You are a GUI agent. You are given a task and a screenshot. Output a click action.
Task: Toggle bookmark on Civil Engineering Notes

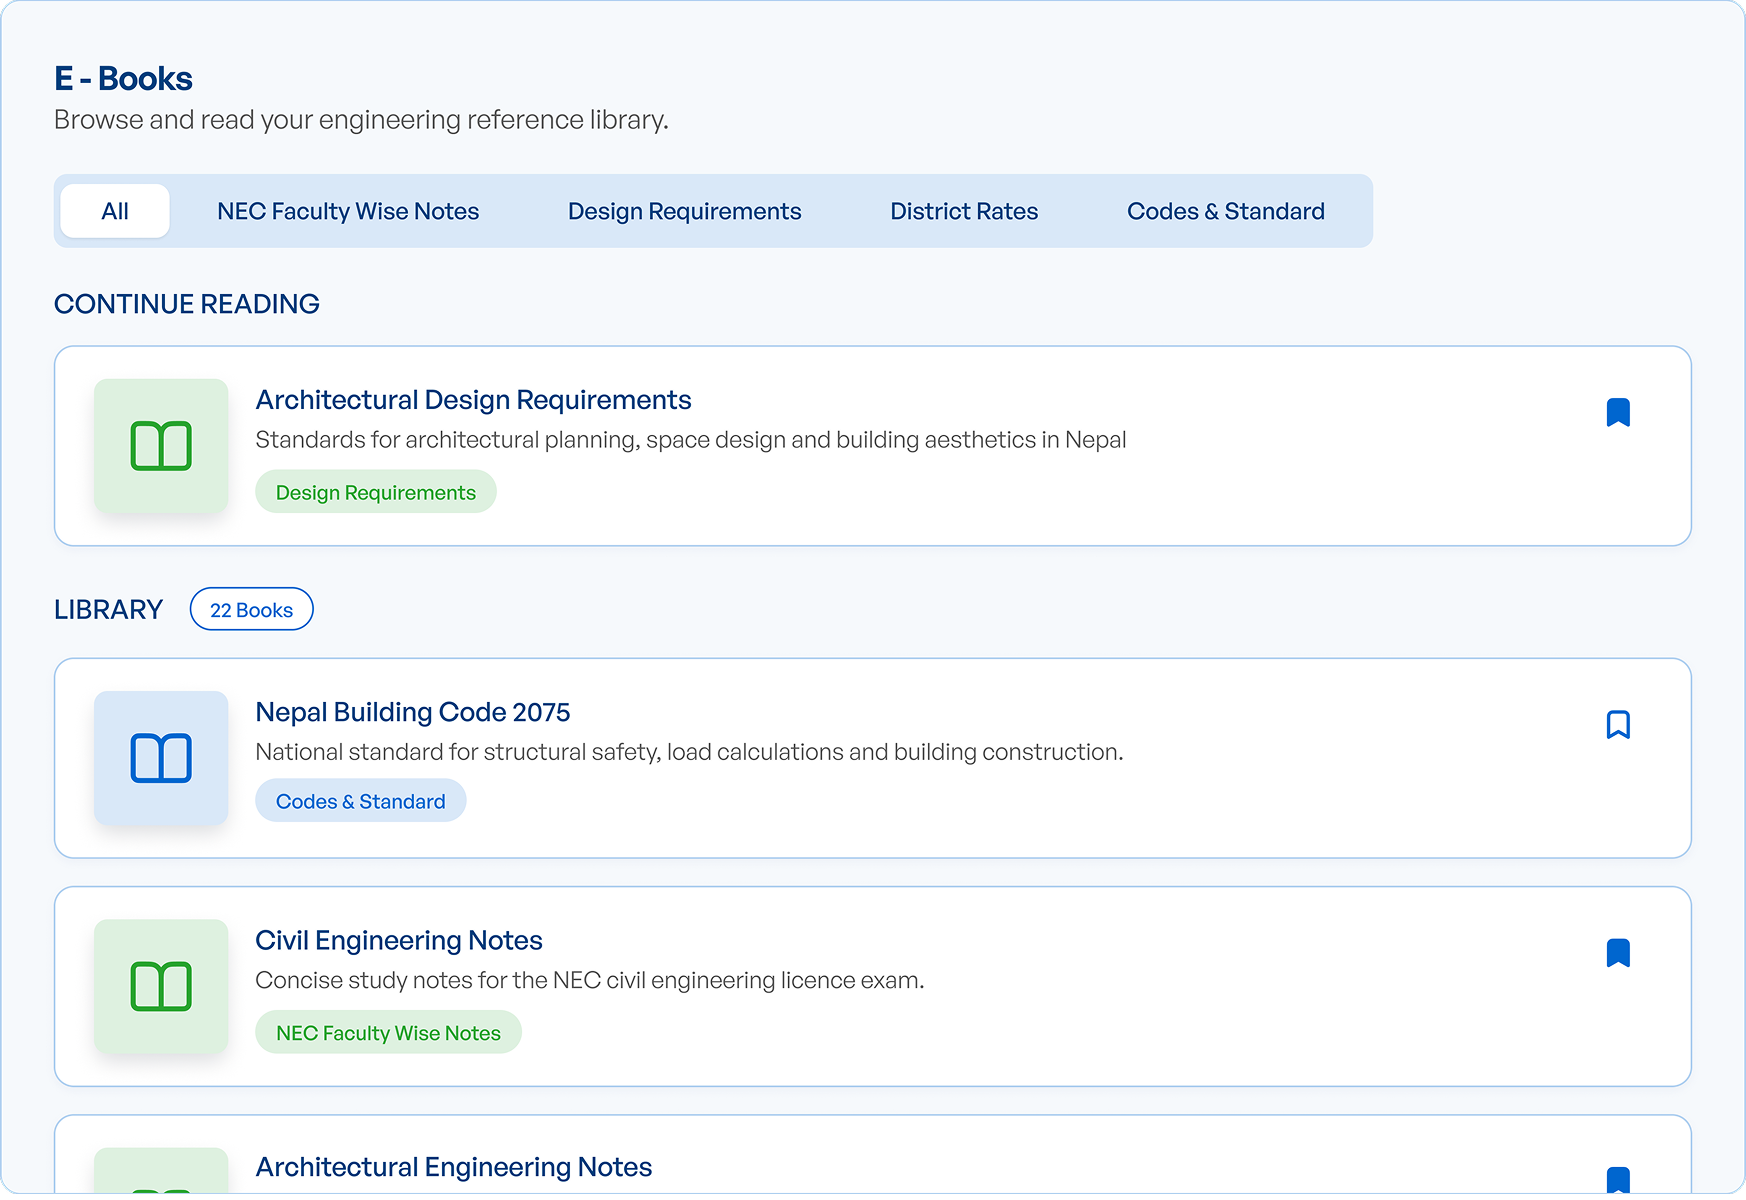pos(1618,953)
